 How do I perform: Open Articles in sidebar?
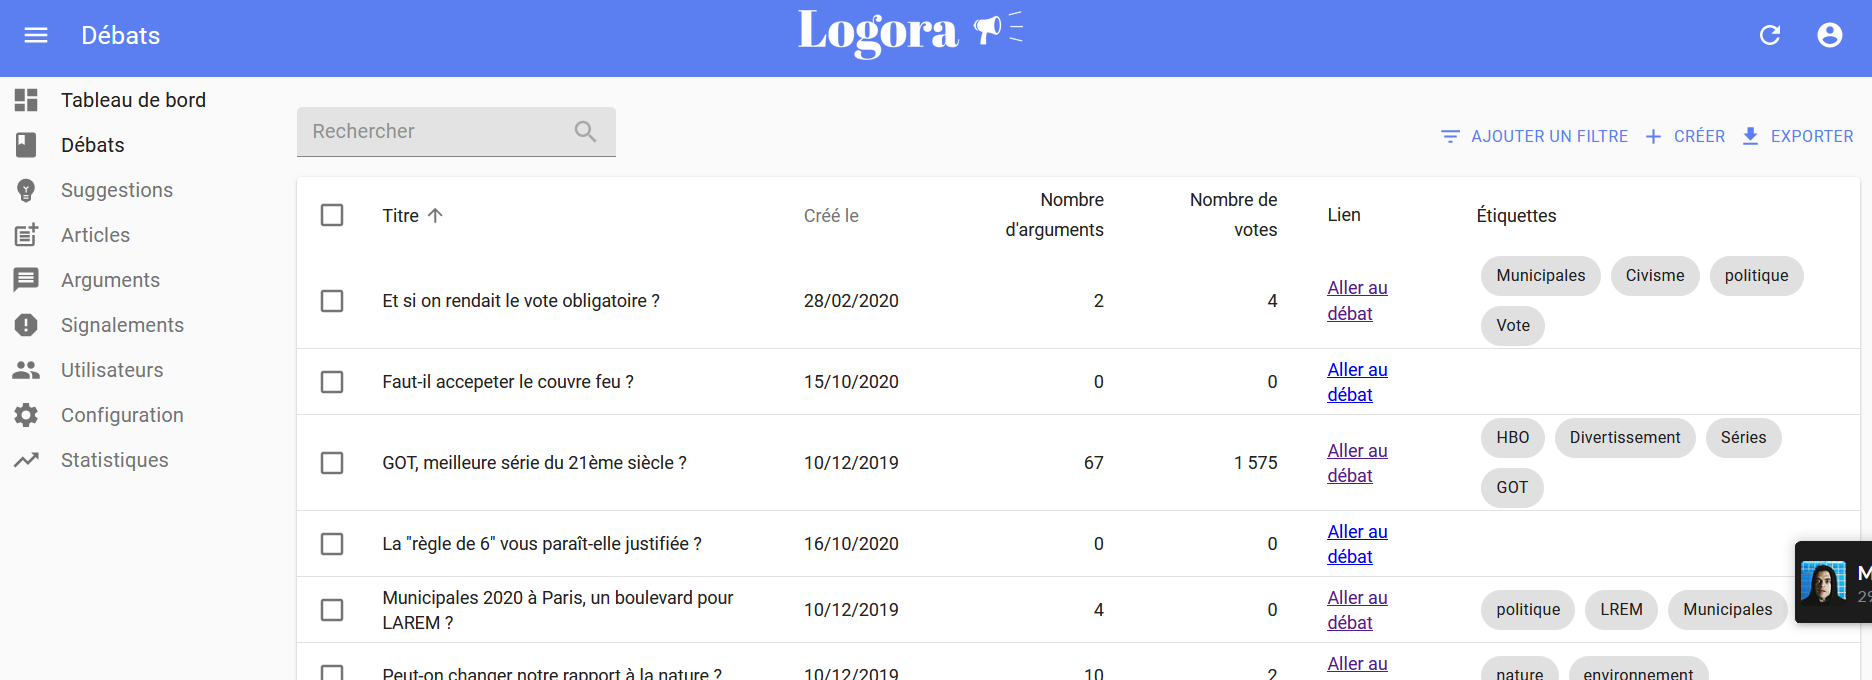point(96,235)
